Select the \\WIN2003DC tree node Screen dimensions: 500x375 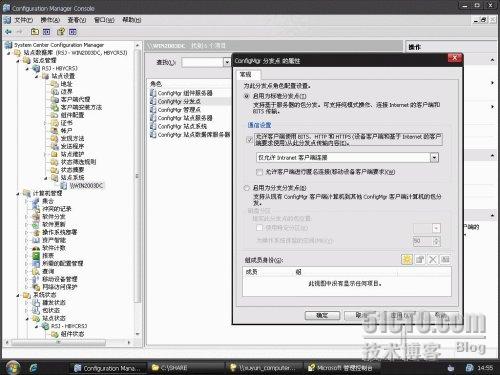click(86, 186)
